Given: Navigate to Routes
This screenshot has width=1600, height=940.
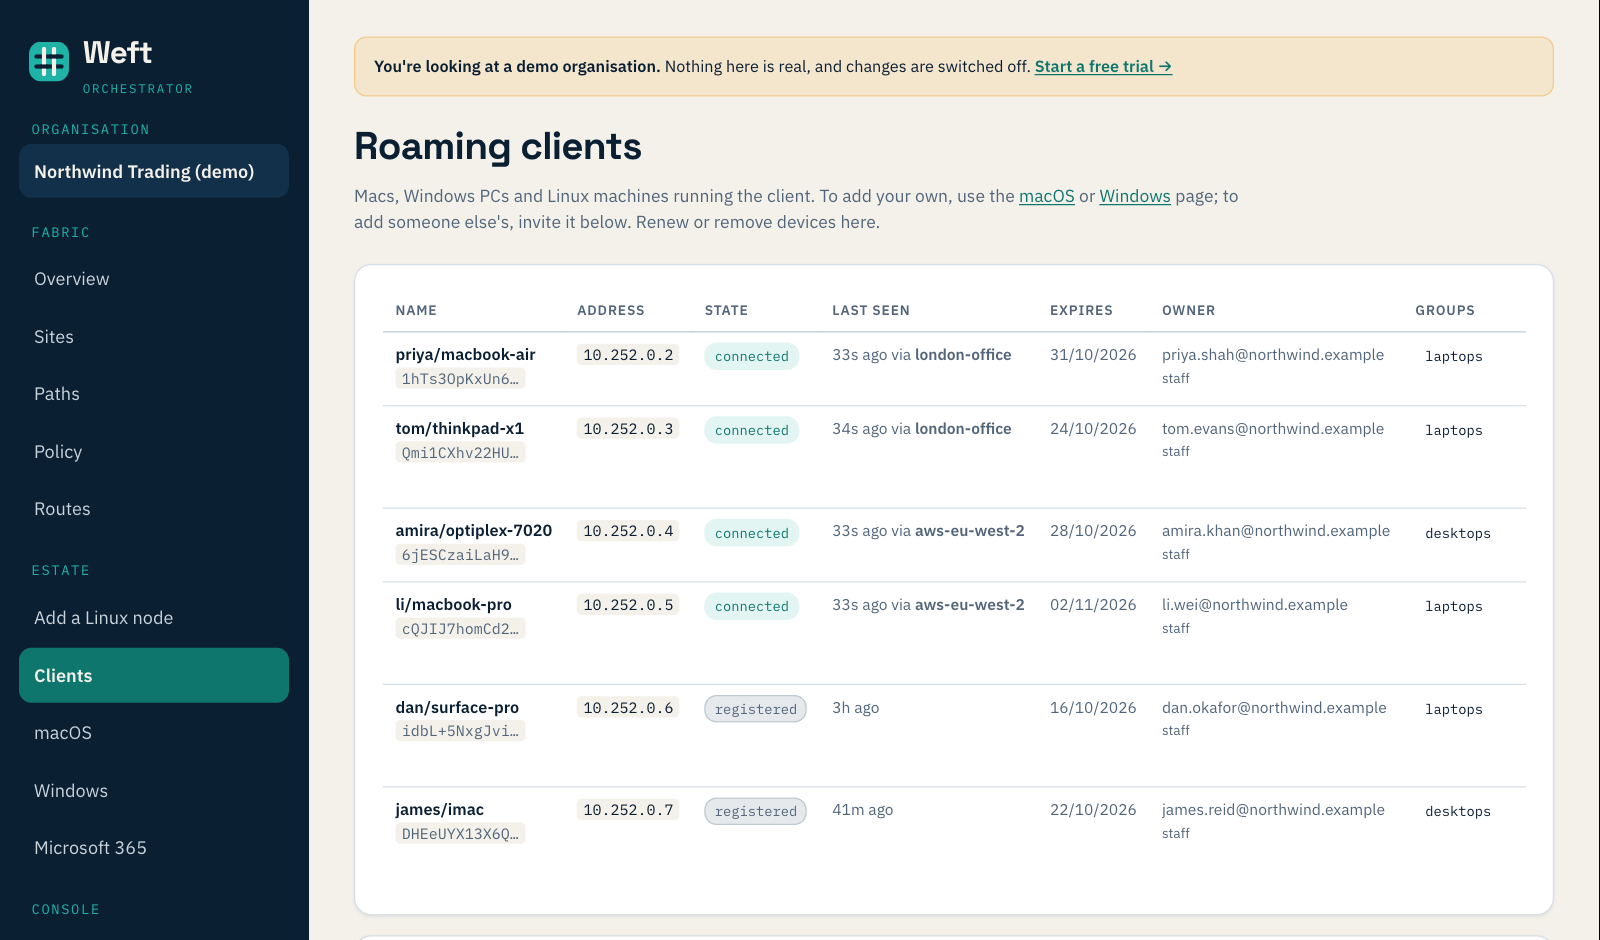Looking at the screenshot, I should point(154,509).
